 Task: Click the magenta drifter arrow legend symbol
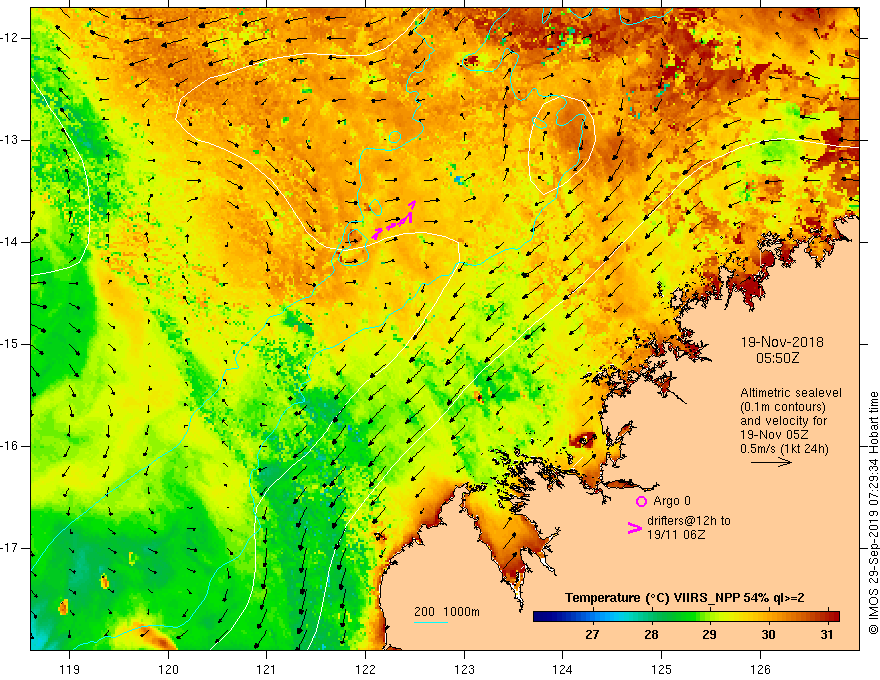pyautogui.click(x=634, y=528)
